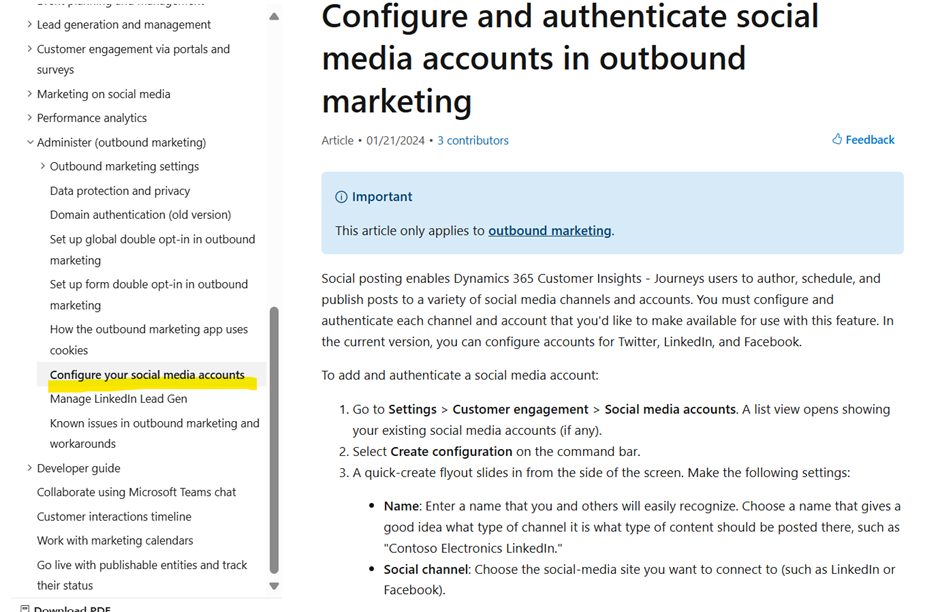Open Set up form double opt-in article
Screen dimensions: 940x612
click(149, 294)
